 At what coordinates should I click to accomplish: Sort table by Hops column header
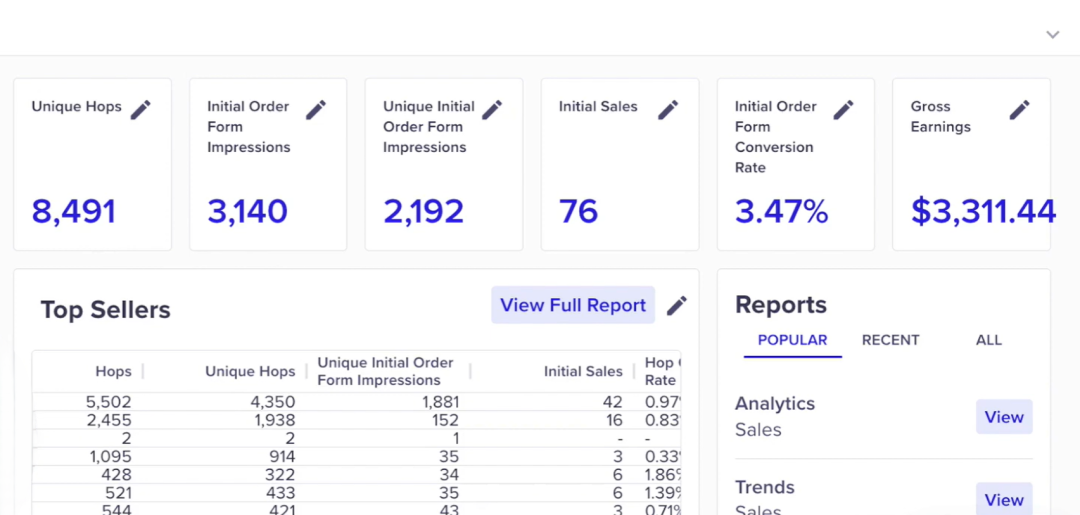(x=113, y=371)
